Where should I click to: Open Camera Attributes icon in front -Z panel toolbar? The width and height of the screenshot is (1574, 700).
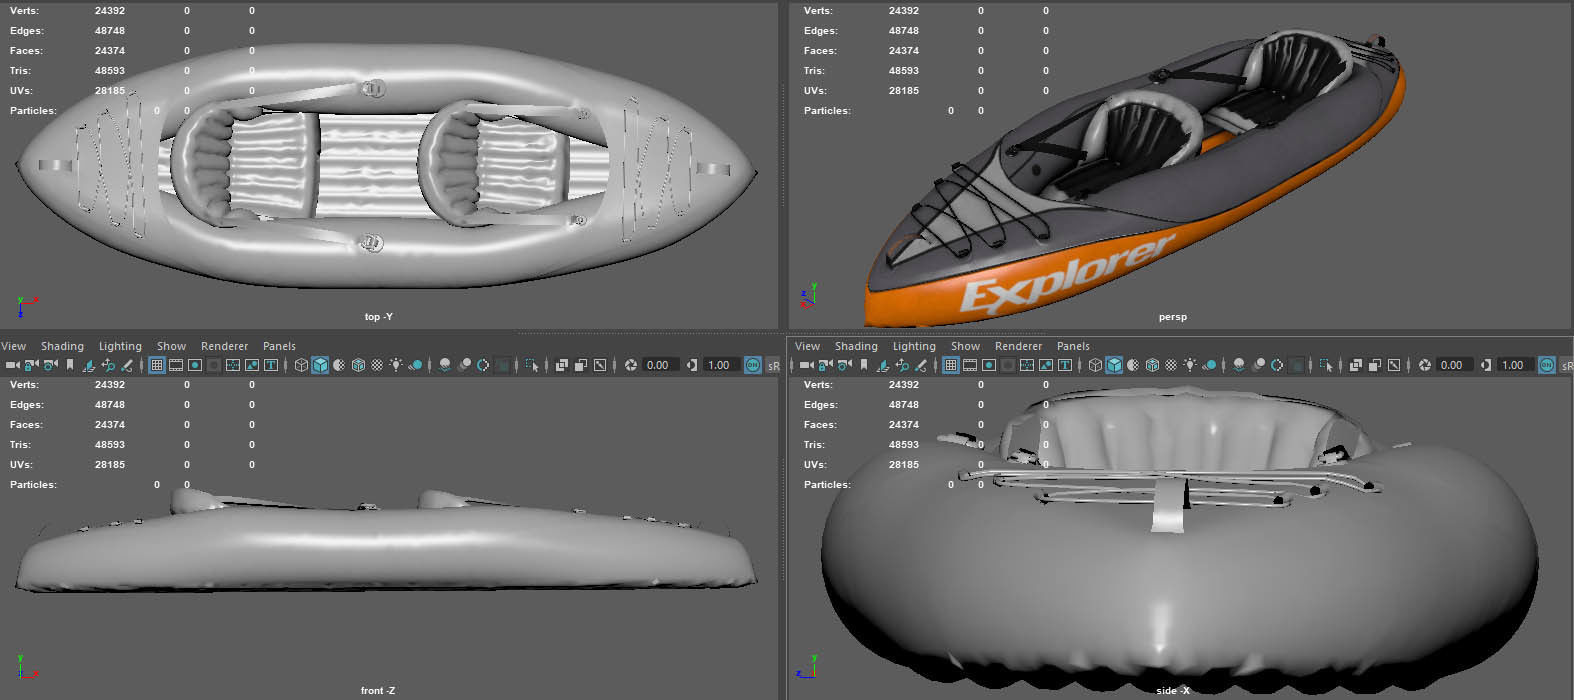[50, 365]
